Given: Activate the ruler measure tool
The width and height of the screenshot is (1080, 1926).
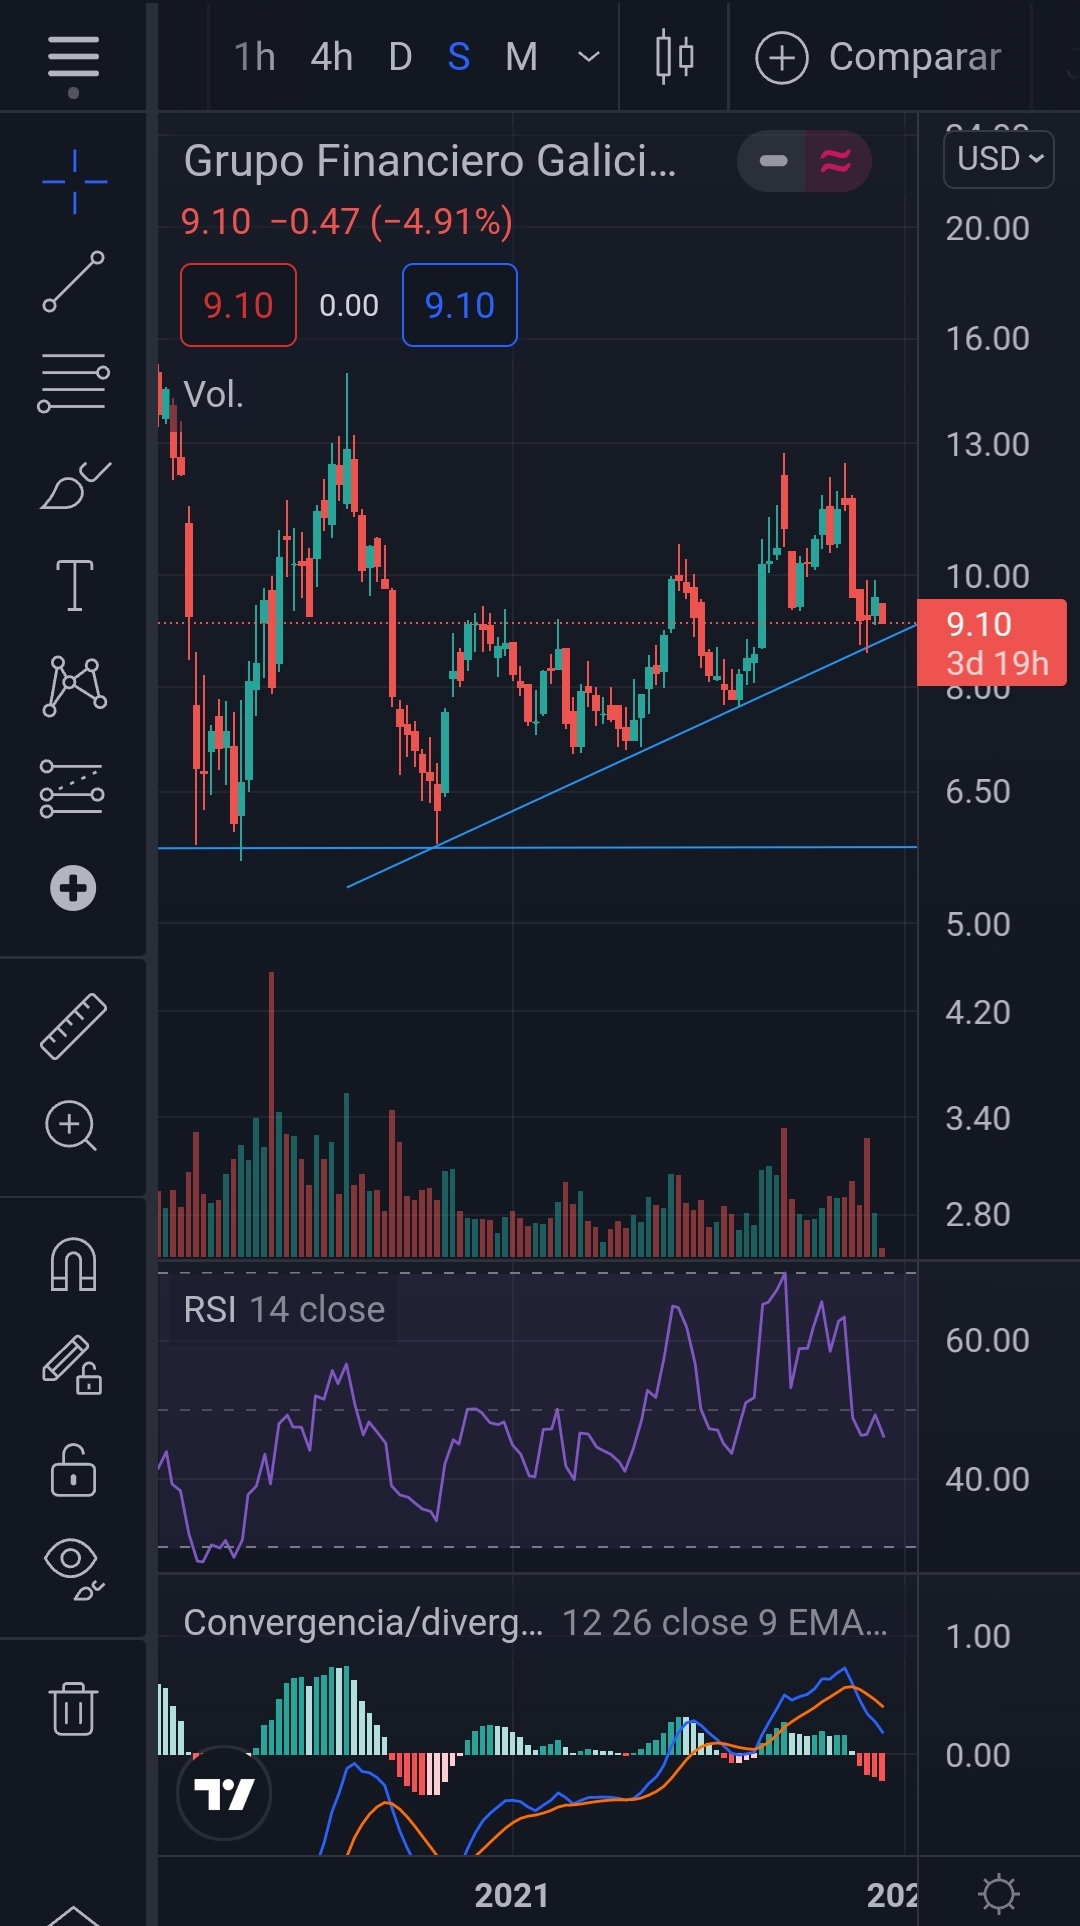Looking at the screenshot, I should coord(73,1026).
